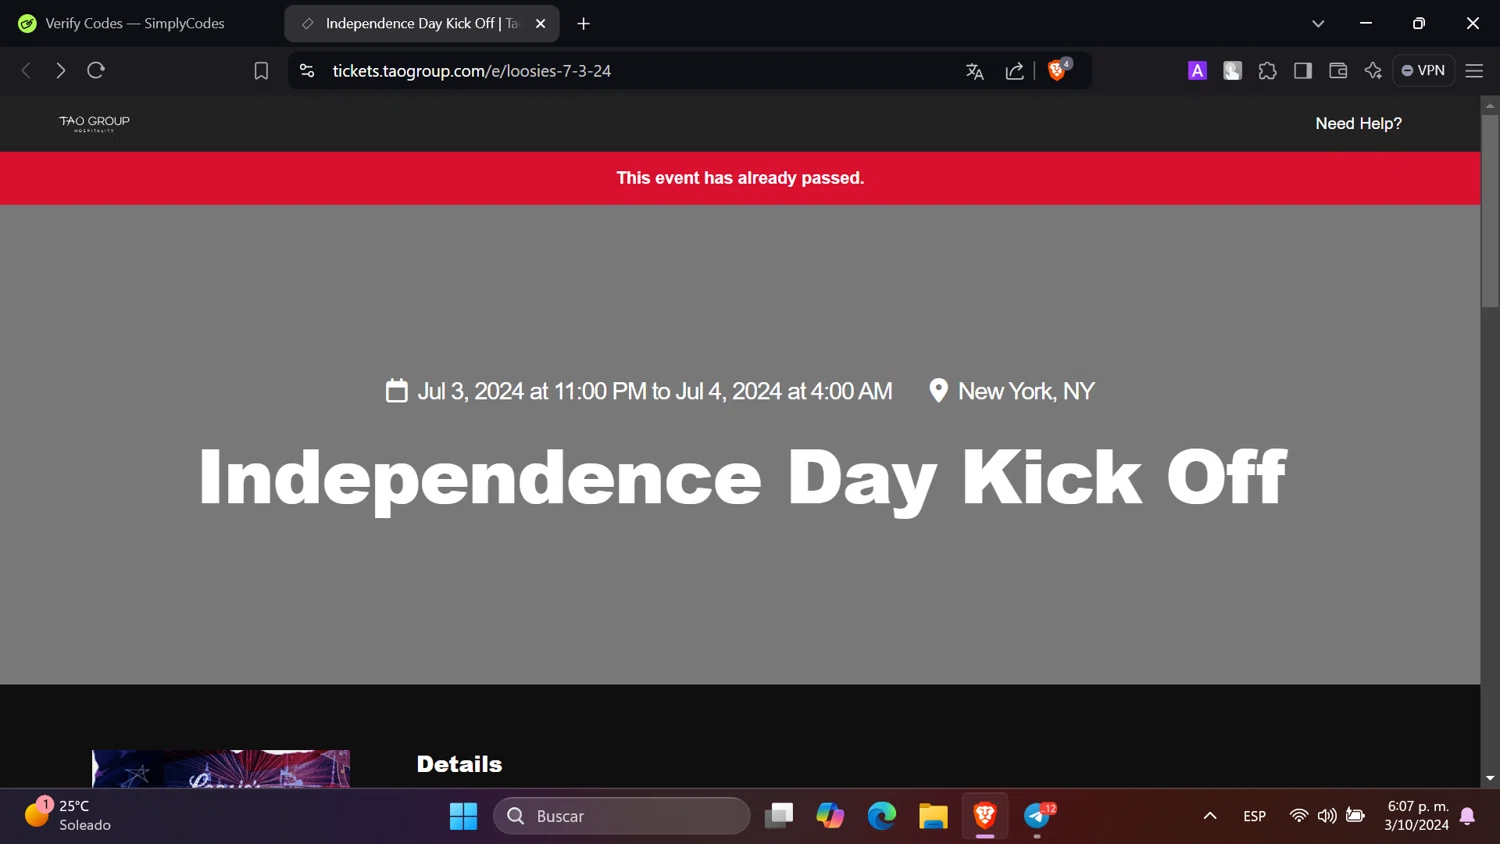Click the New York, NY location
The width and height of the screenshot is (1500, 844).
tap(1026, 391)
